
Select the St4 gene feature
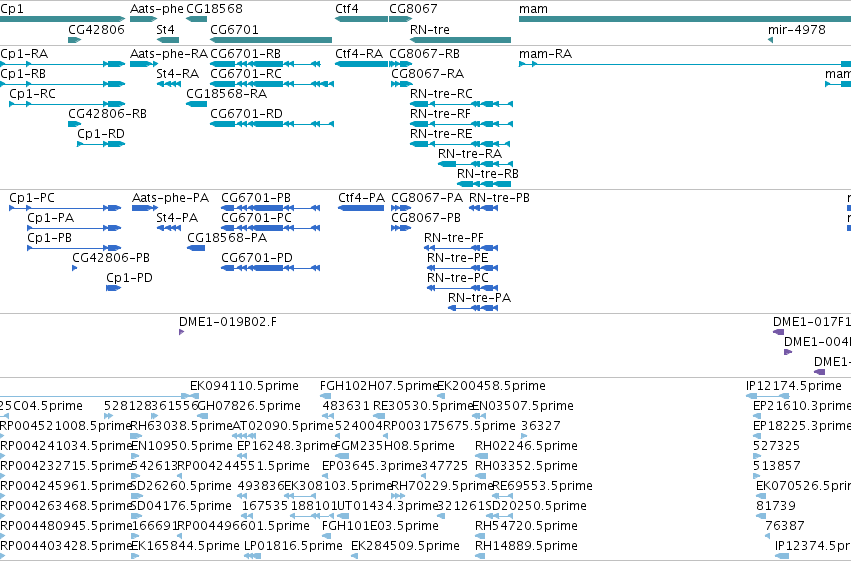pyautogui.click(x=168, y=40)
